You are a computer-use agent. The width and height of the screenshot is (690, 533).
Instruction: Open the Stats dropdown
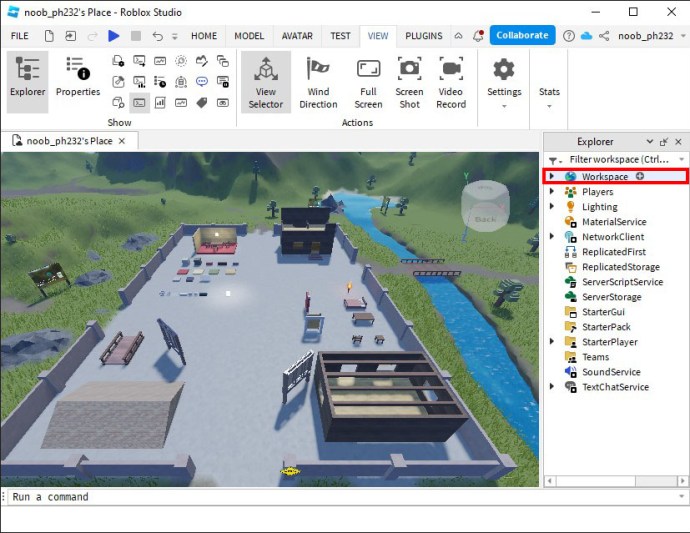549,95
